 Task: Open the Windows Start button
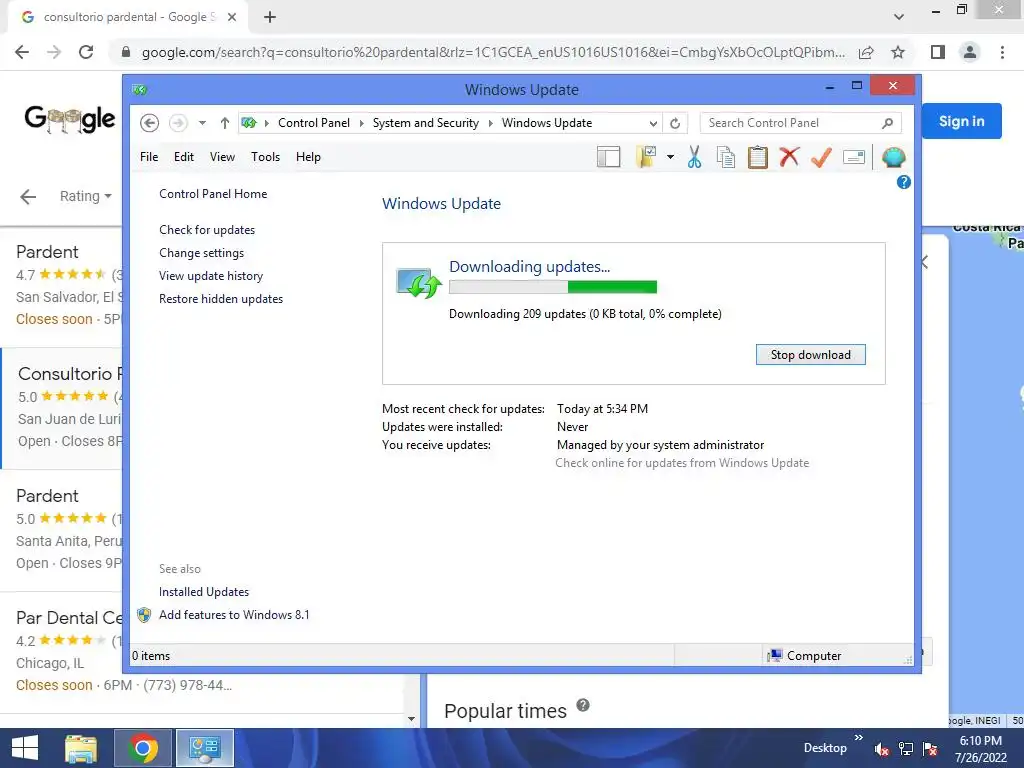25,748
